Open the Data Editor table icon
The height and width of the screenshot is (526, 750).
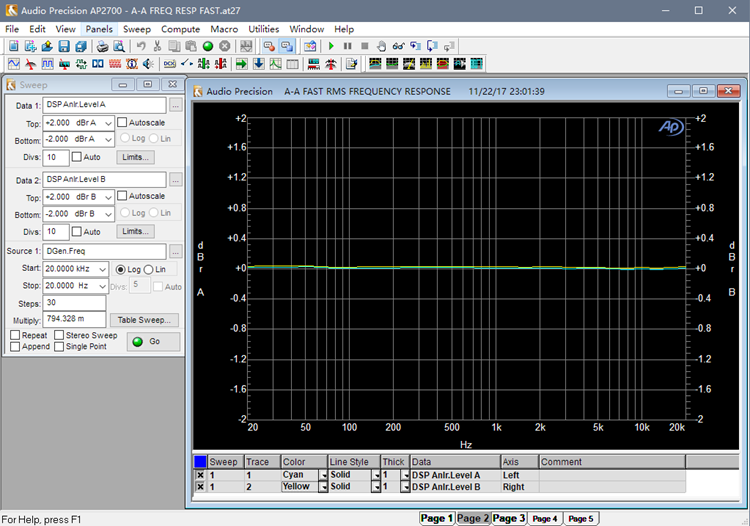292,64
